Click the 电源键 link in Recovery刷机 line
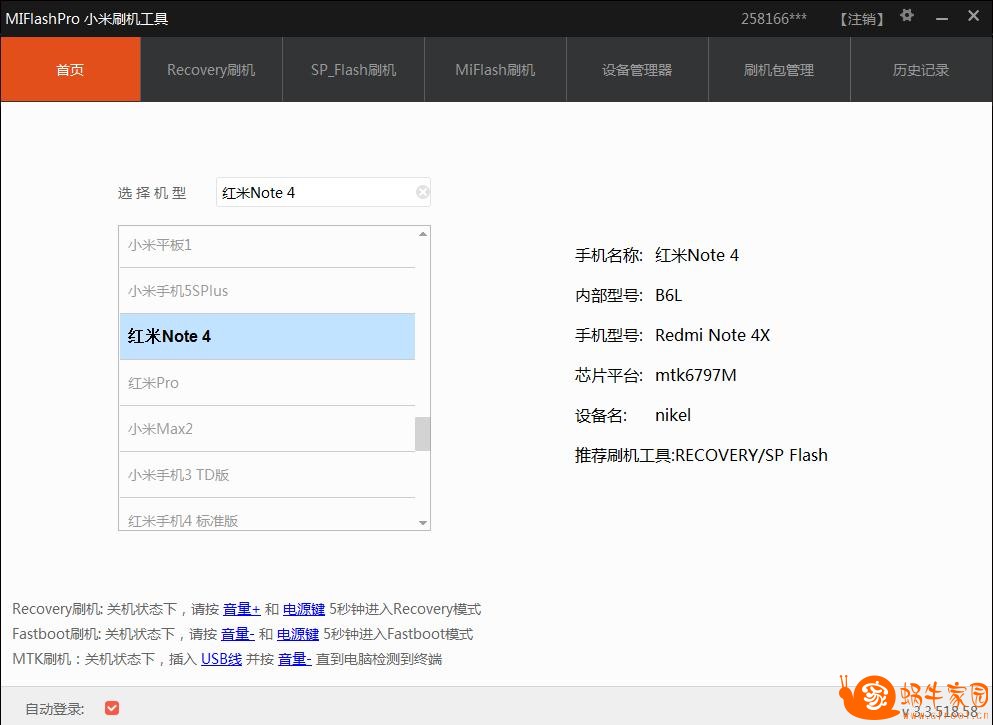 (303, 609)
